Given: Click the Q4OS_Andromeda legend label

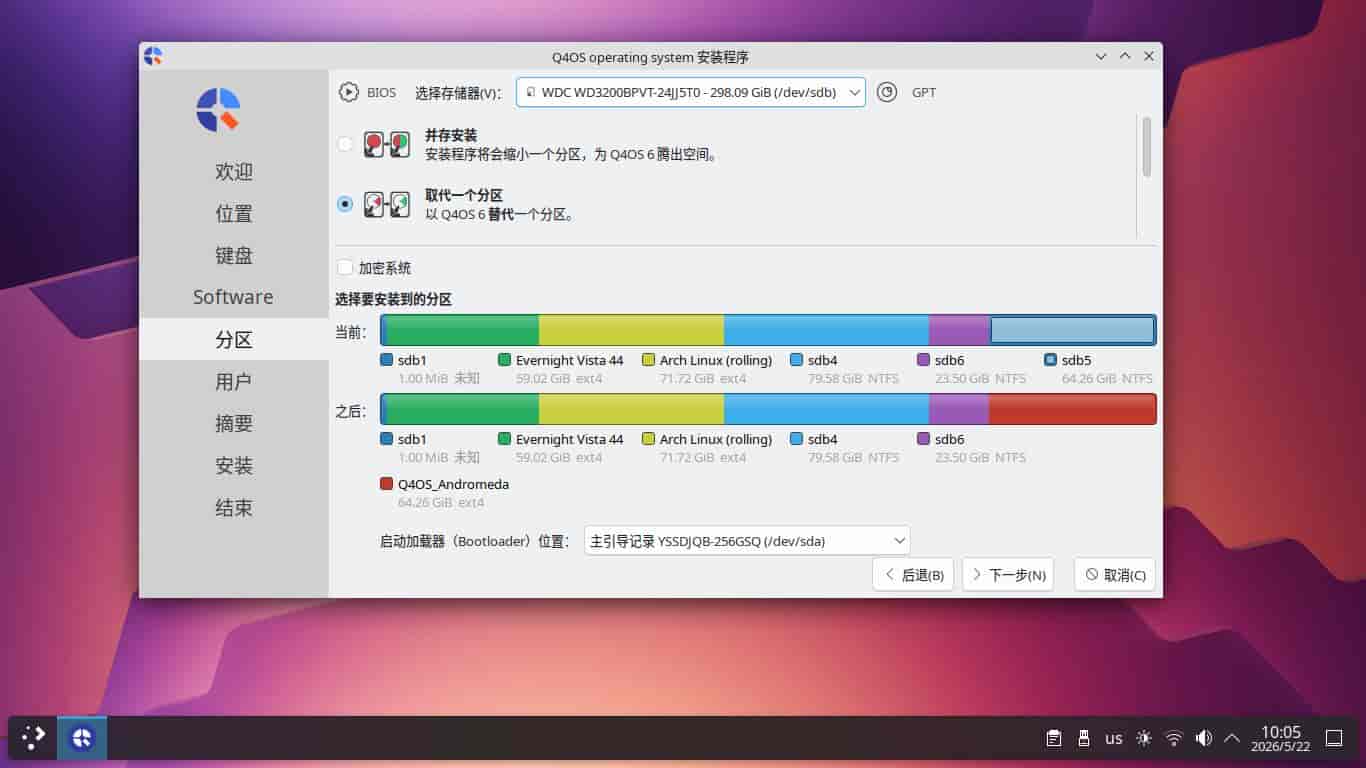Looking at the screenshot, I should (453, 484).
